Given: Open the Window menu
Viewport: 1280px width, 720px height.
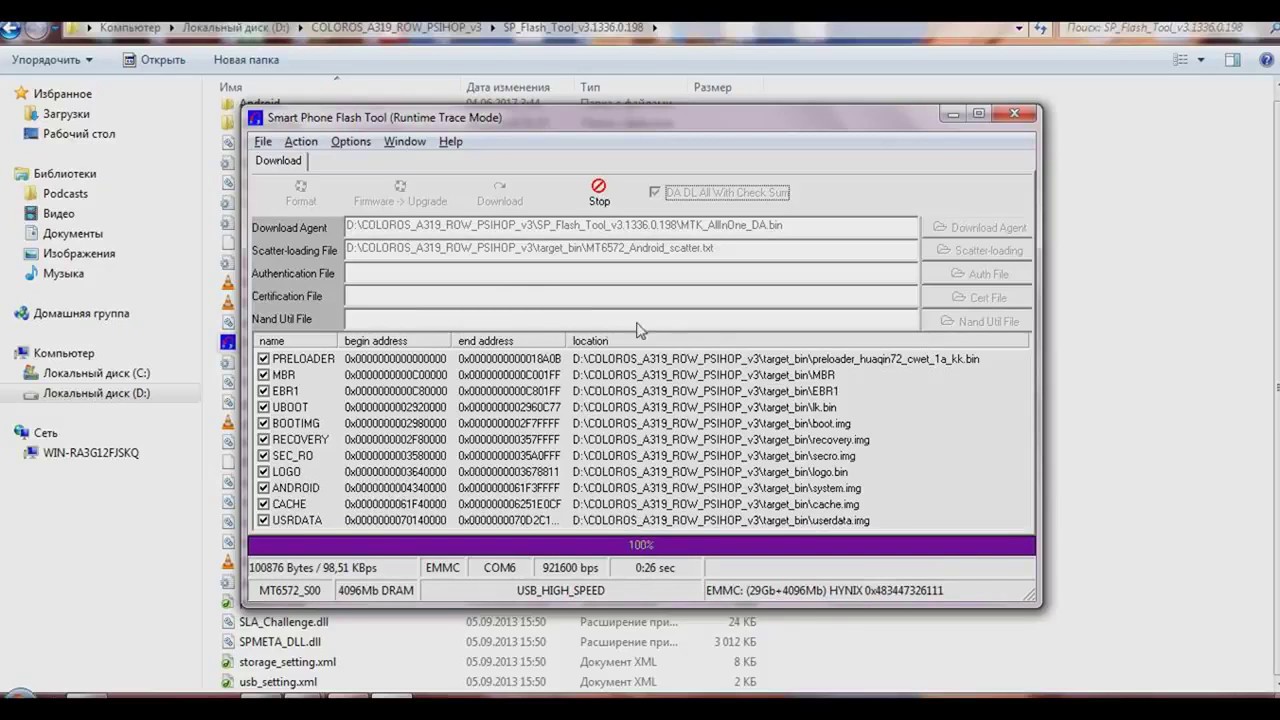Looking at the screenshot, I should pyautogui.click(x=404, y=142).
